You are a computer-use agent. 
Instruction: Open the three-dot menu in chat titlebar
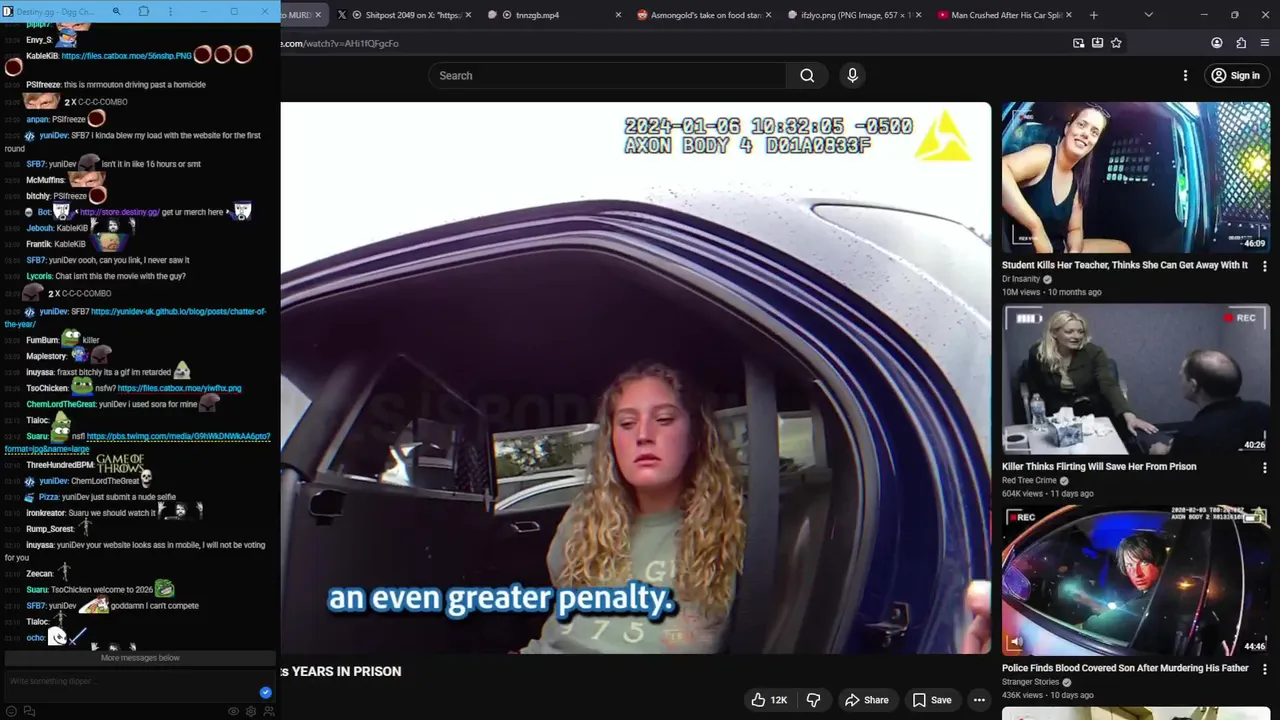170,11
